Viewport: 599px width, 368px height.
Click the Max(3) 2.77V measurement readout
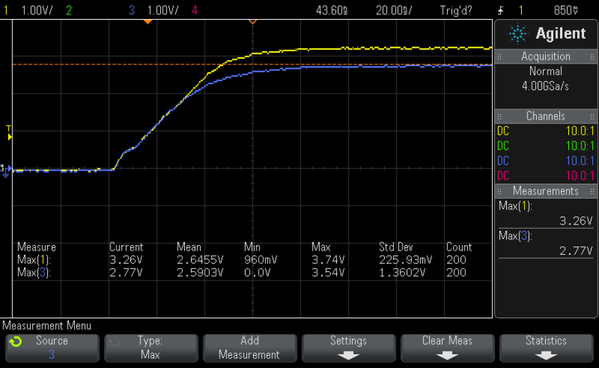[546, 243]
